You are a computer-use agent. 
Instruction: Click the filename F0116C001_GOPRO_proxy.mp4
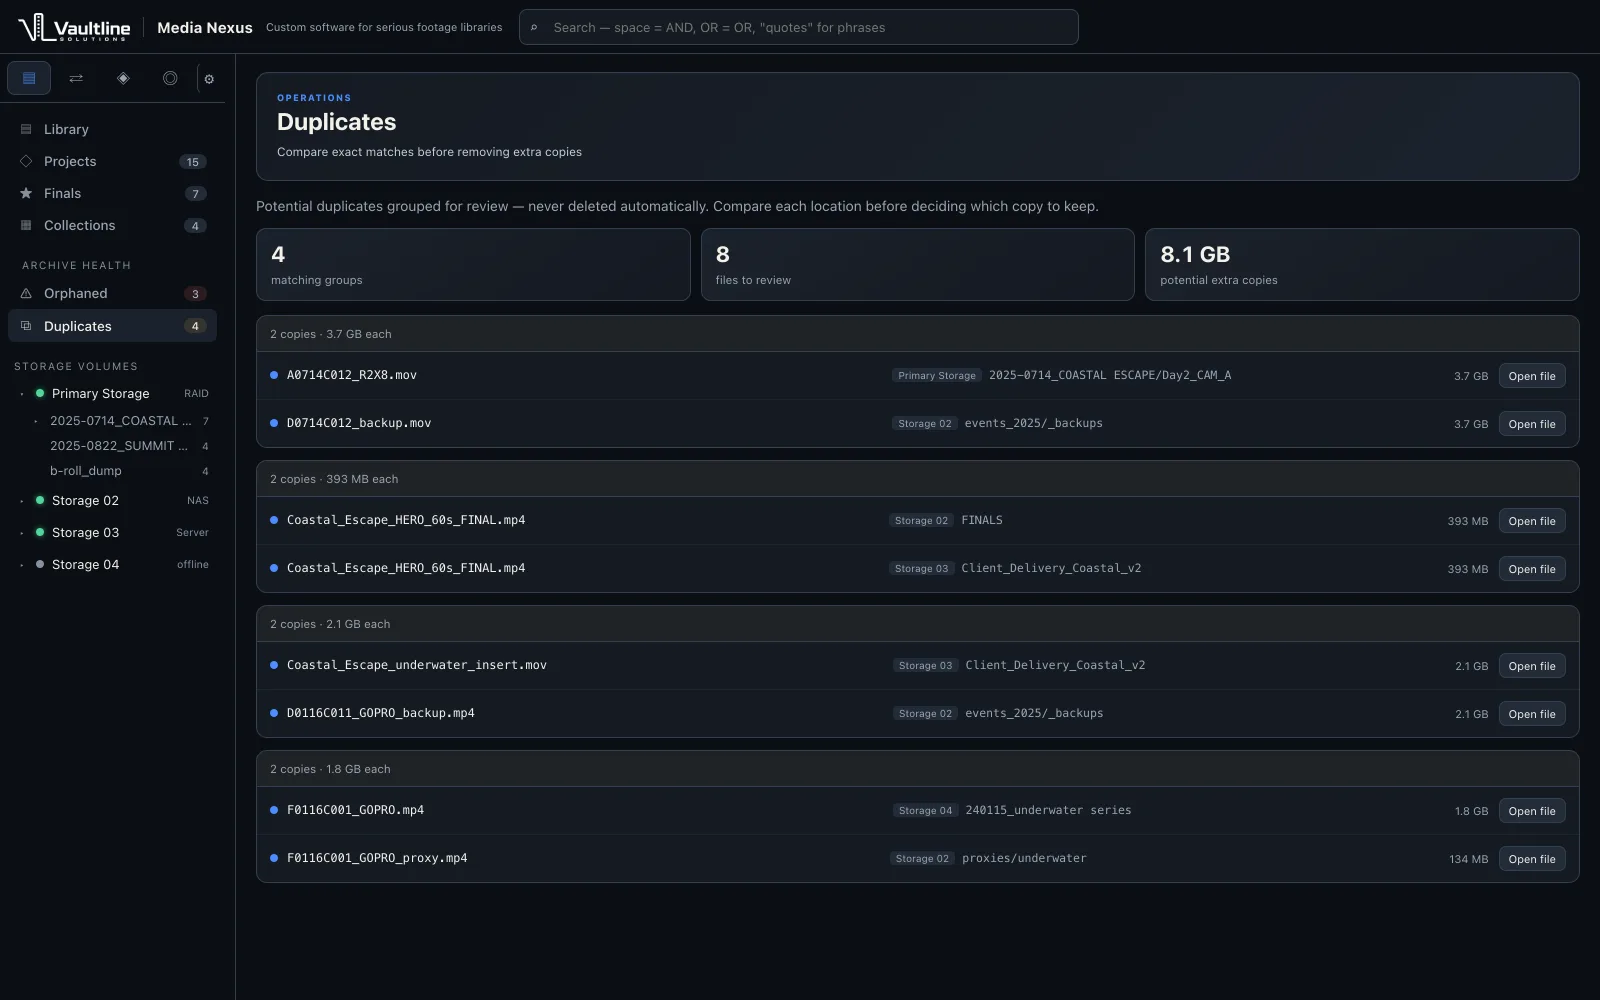pyautogui.click(x=377, y=858)
